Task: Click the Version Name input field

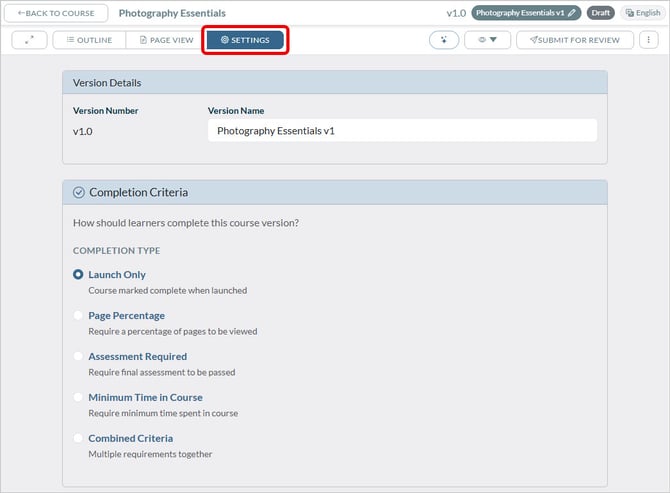Action: tap(402, 130)
